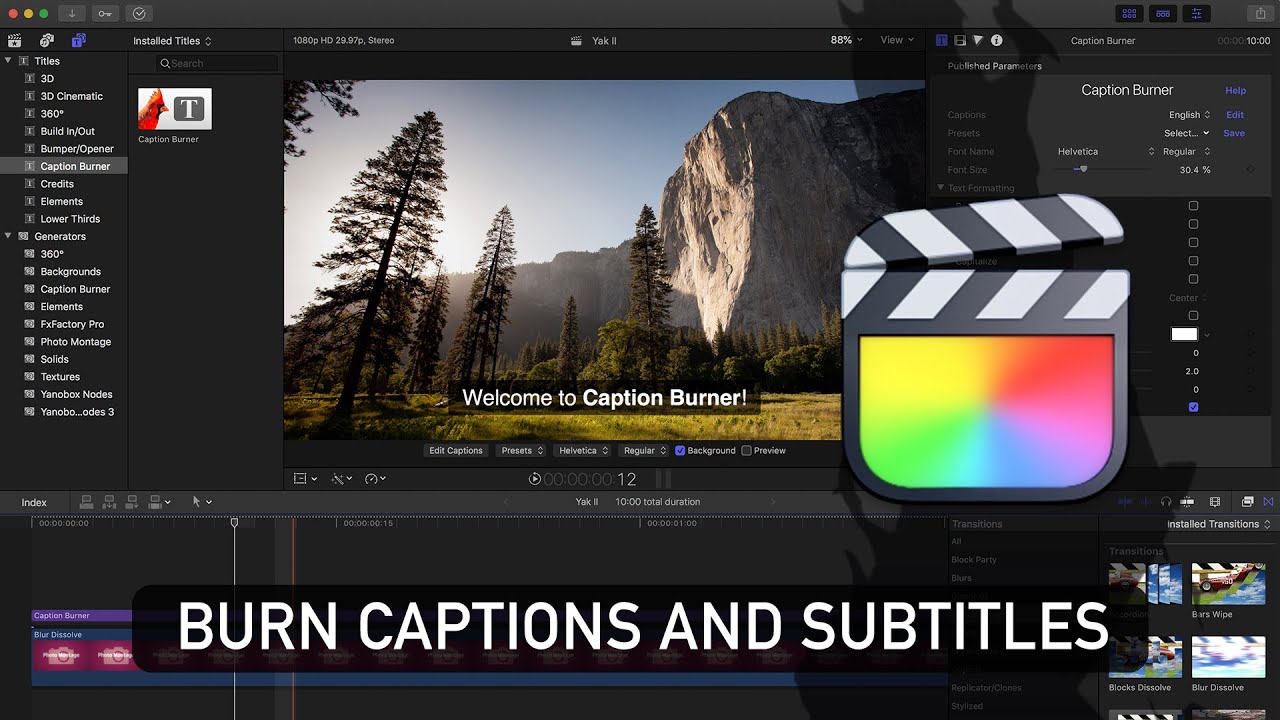Toggle the solo headphones icon in timeline

(x=1166, y=502)
